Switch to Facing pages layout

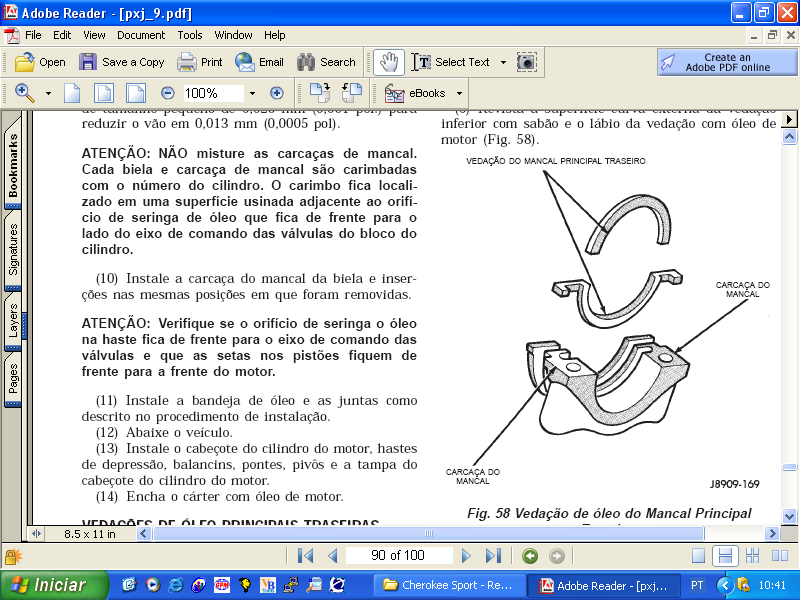coord(780,556)
